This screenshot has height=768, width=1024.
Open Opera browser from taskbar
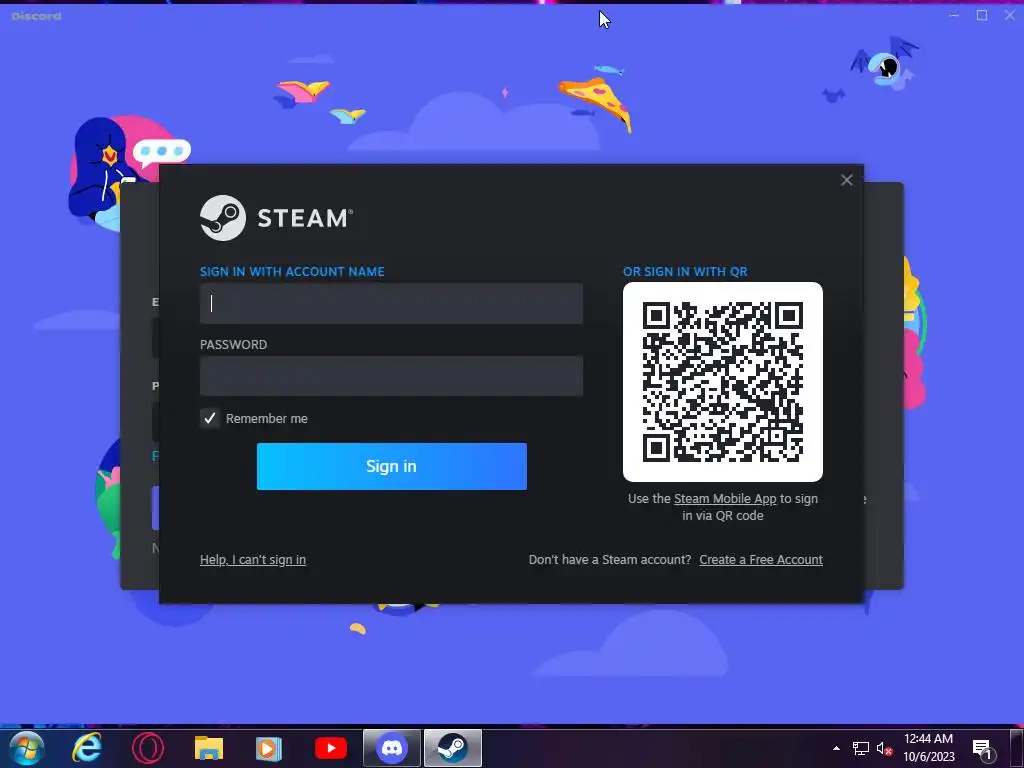coord(148,748)
